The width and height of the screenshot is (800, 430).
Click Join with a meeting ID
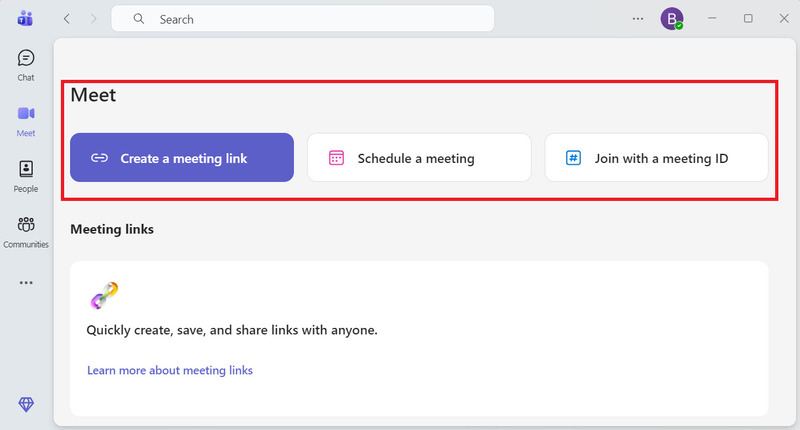(657, 158)
